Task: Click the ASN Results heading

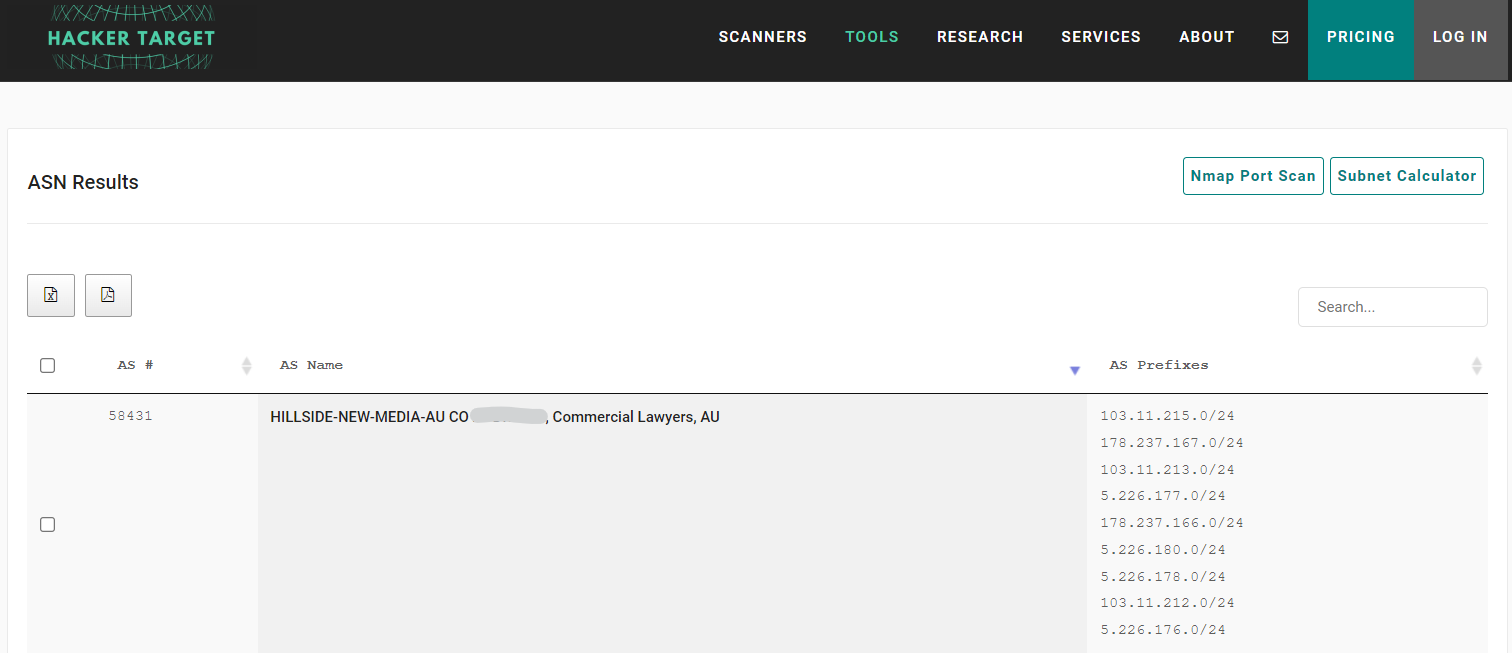Action: [x=83, y=182]
